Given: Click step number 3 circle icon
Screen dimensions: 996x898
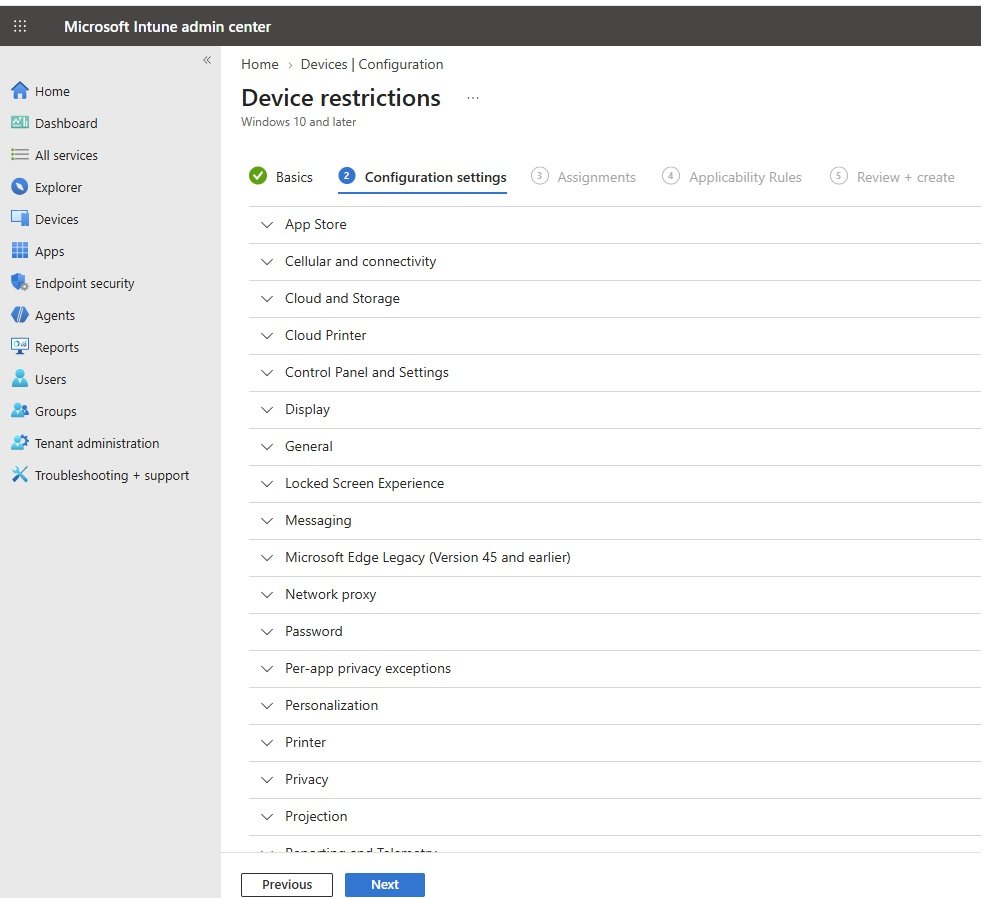Looking at the screenshot, I should (x=539, y=176).
